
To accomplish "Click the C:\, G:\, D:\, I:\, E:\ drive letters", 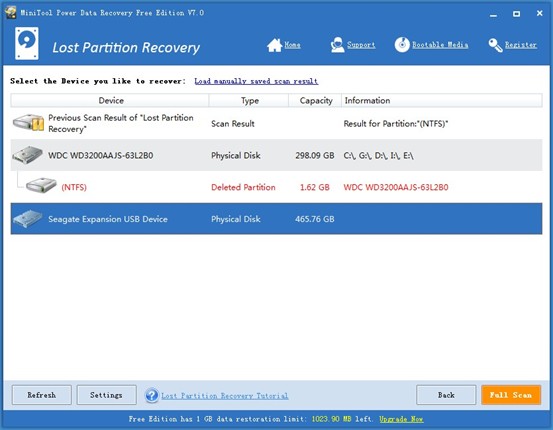I will pyautogui.click(x=378, y=156).
